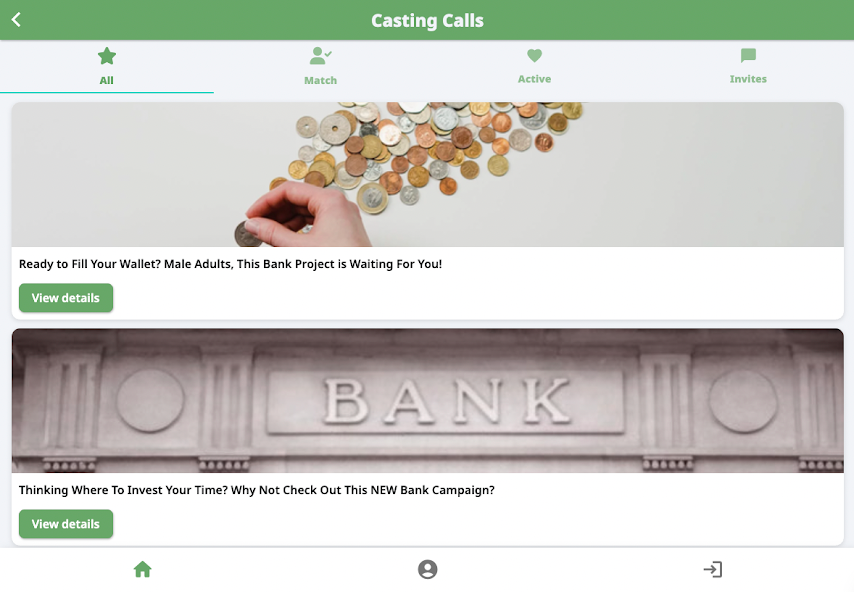Image resolution: width=854 pixels, height=592 pixels.
Task: Open the profile account icon
Action: point(428,569)
